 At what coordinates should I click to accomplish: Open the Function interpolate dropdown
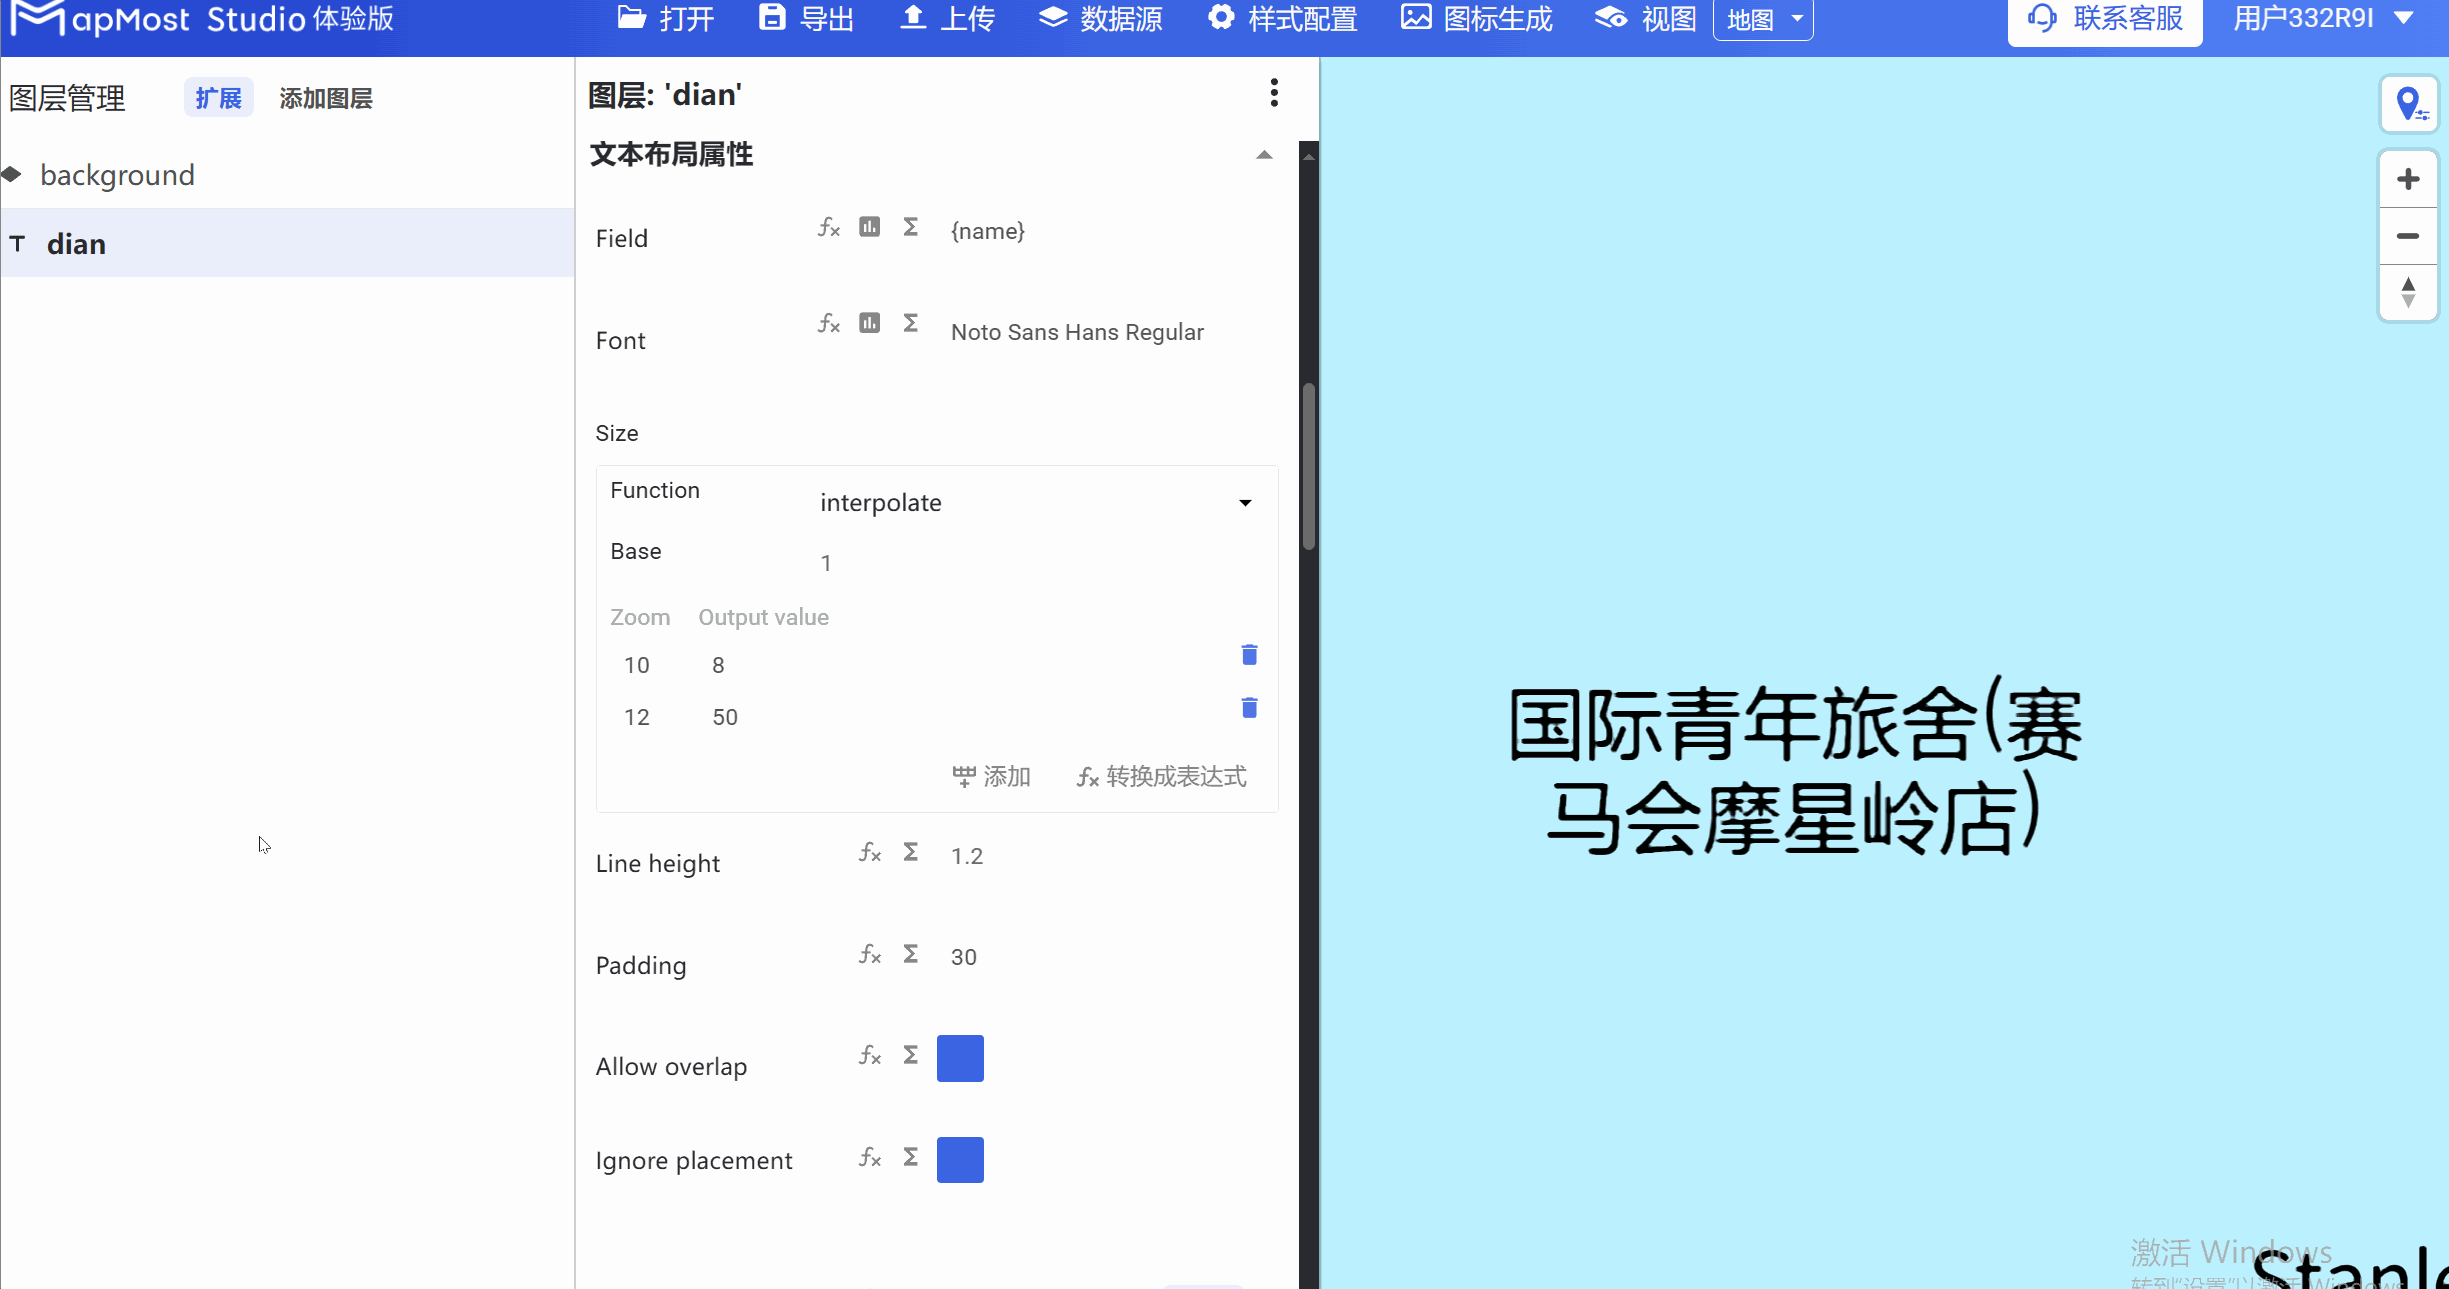[x=1035, y=503]
